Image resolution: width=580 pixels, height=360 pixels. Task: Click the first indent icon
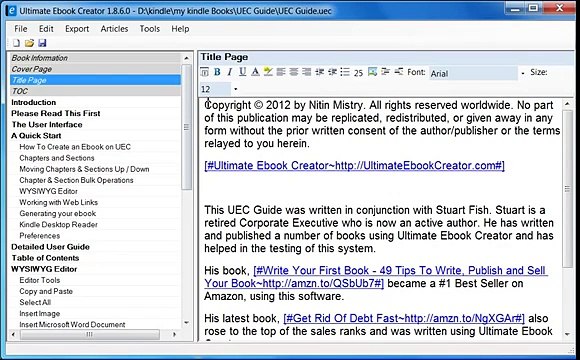tap(319, 72)
